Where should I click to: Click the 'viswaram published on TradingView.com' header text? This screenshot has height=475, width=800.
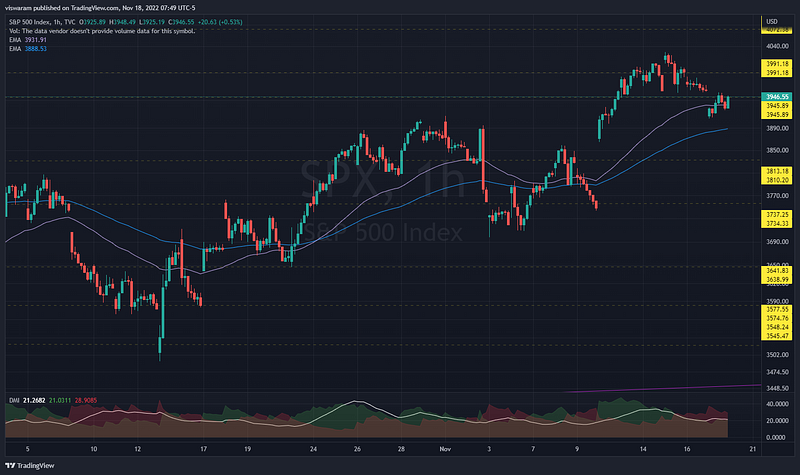click(62, 8)
